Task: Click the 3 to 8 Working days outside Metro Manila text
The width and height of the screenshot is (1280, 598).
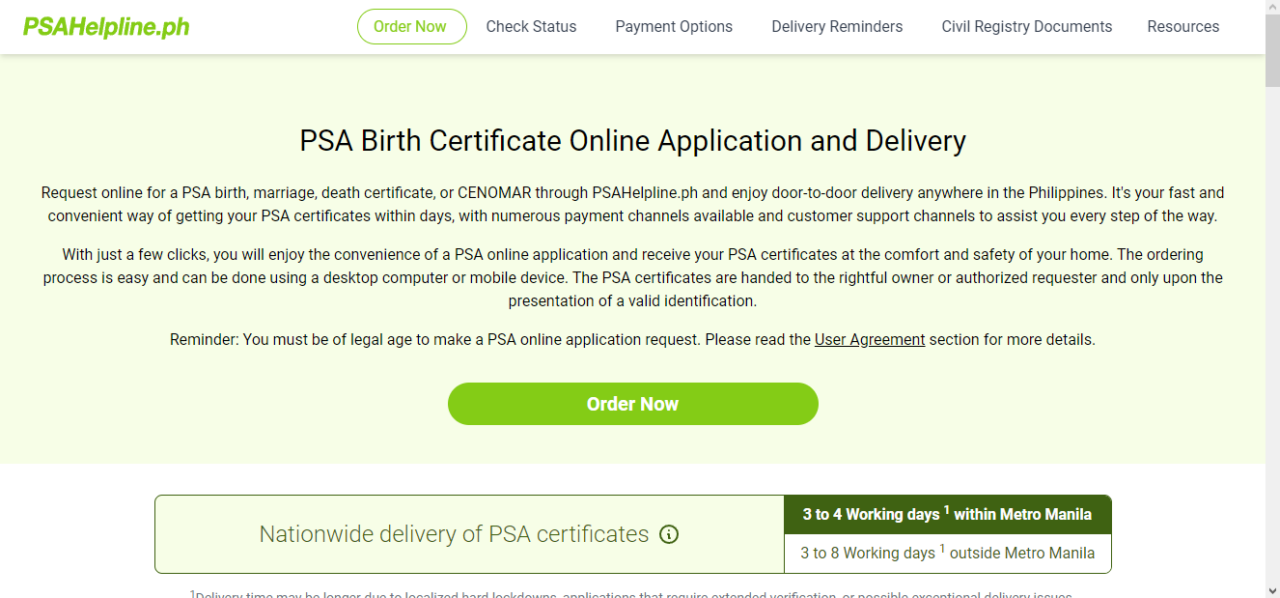Action: (947, 552)
